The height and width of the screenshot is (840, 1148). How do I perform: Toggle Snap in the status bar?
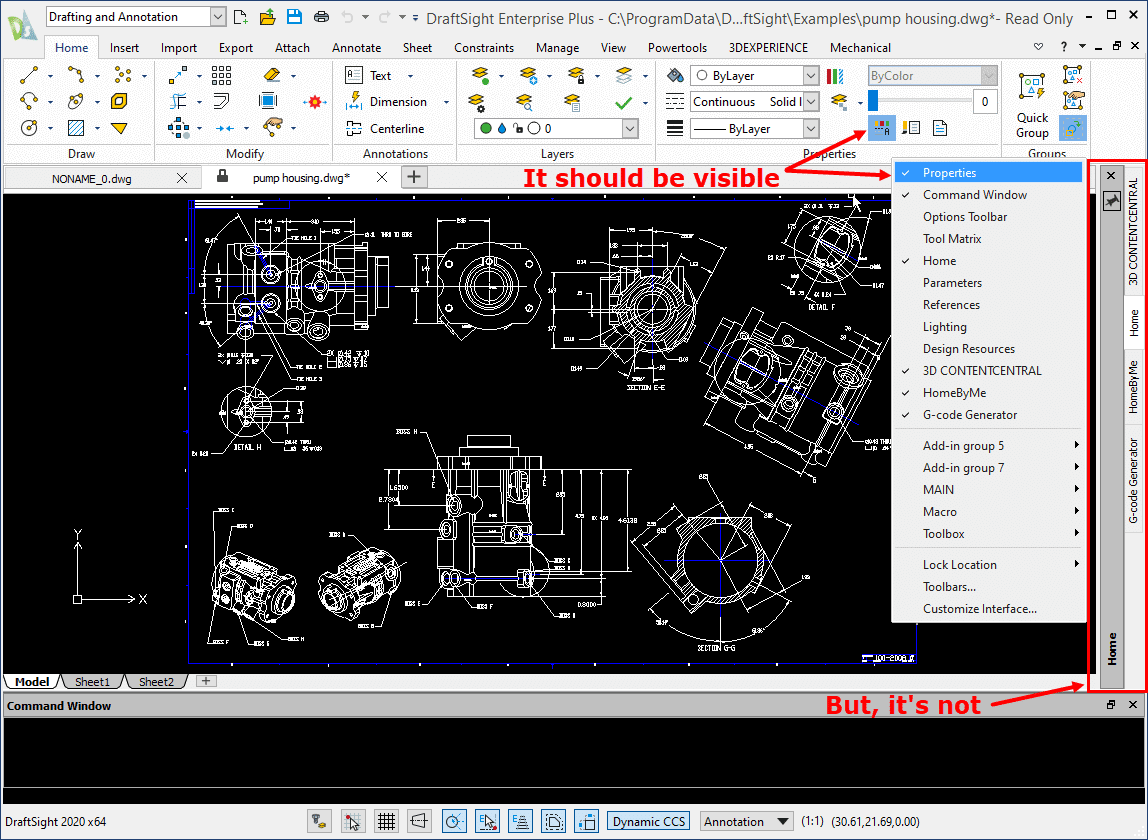(x=352, y=822)
